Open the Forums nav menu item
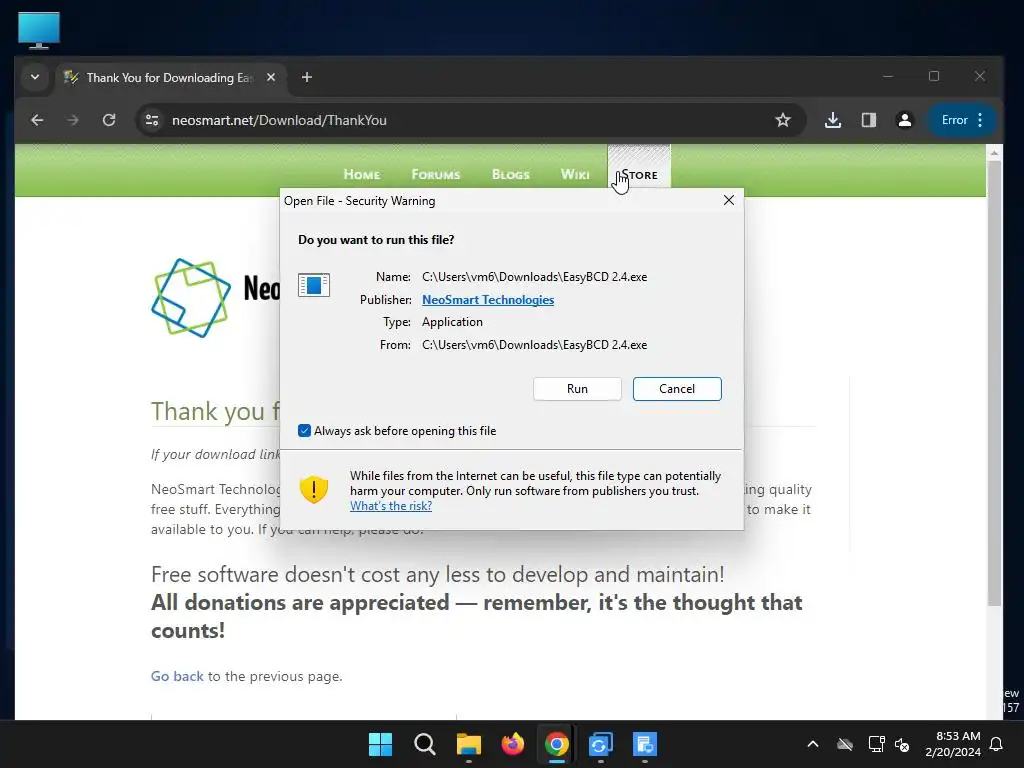This screenshot has height=768, width=1024. point(436,174)
